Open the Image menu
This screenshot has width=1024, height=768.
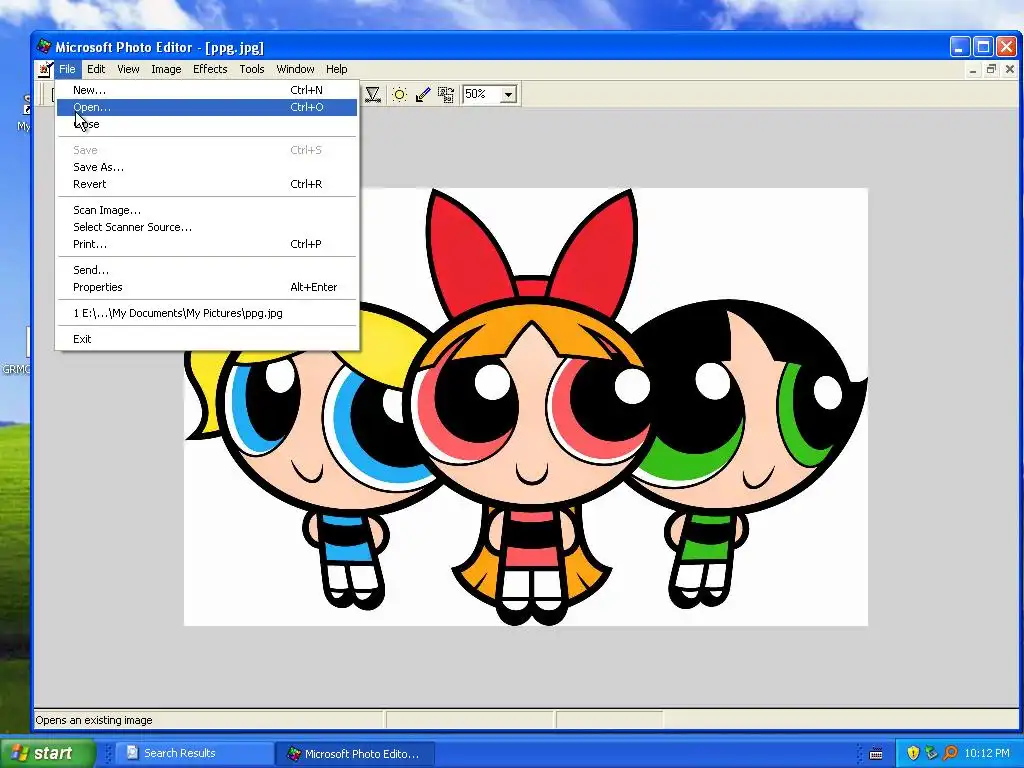167,69
